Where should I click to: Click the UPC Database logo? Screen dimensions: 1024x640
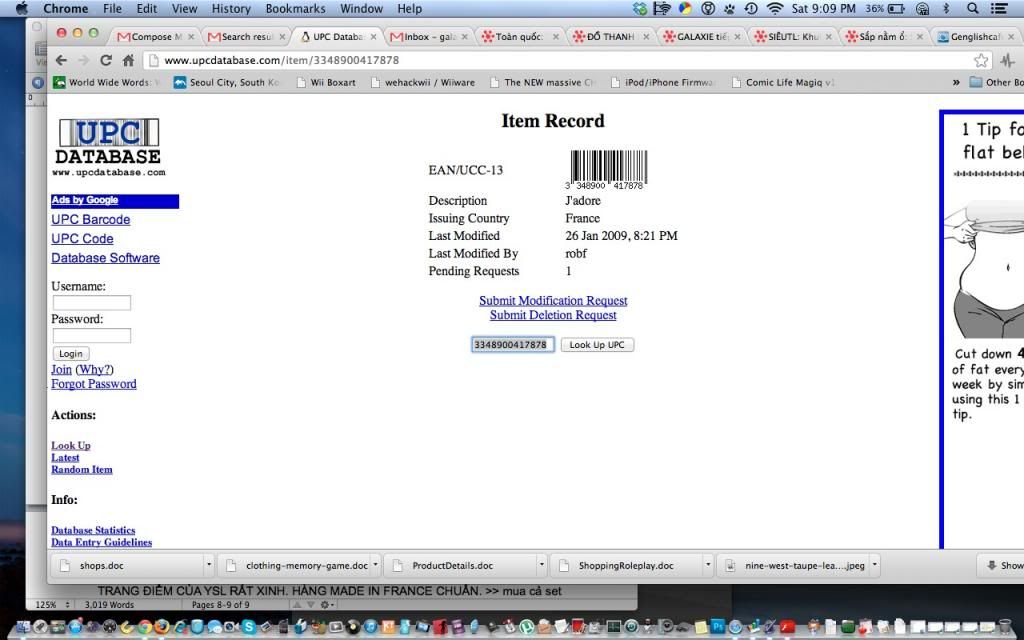108,147
